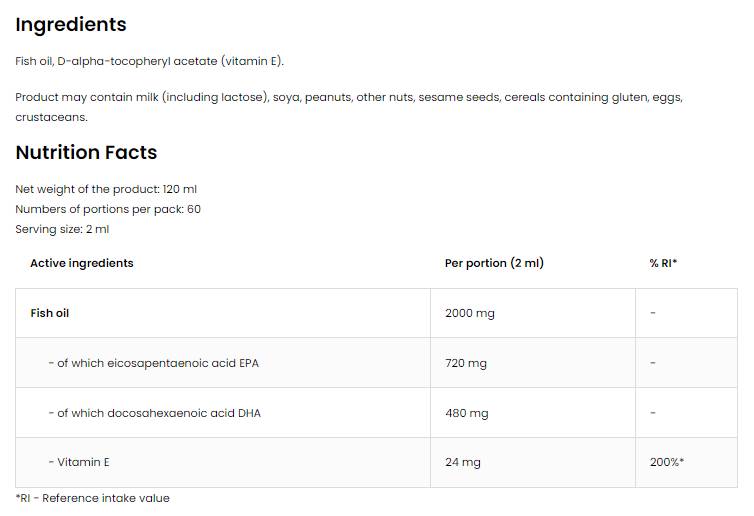The height and width of the screenshot is (516, 754).
Task: Select the portions per pack line
Action: point(108,209)
